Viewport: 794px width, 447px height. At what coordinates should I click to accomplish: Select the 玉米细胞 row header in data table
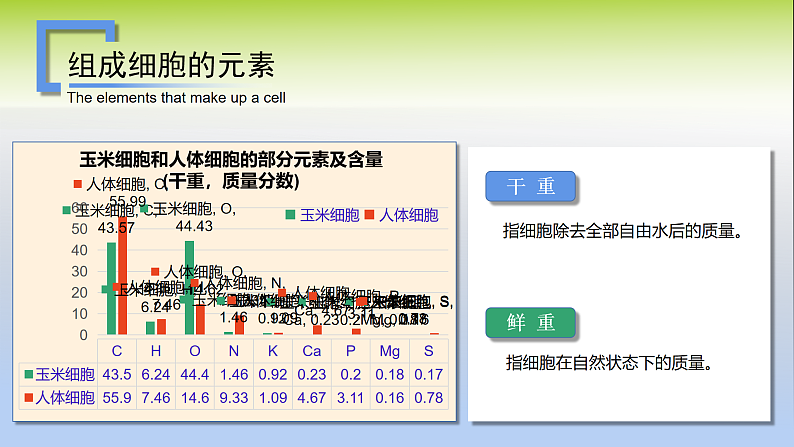(59, 375)
